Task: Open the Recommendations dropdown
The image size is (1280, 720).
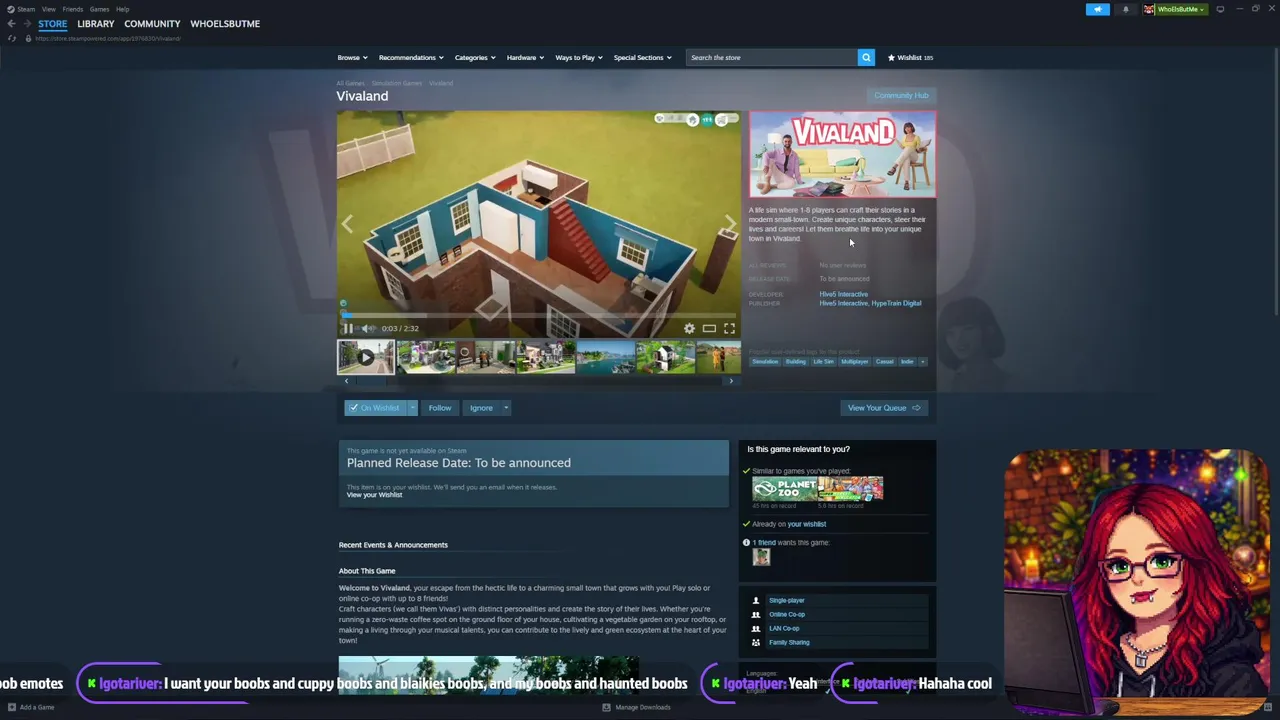Action: [411, 57]
